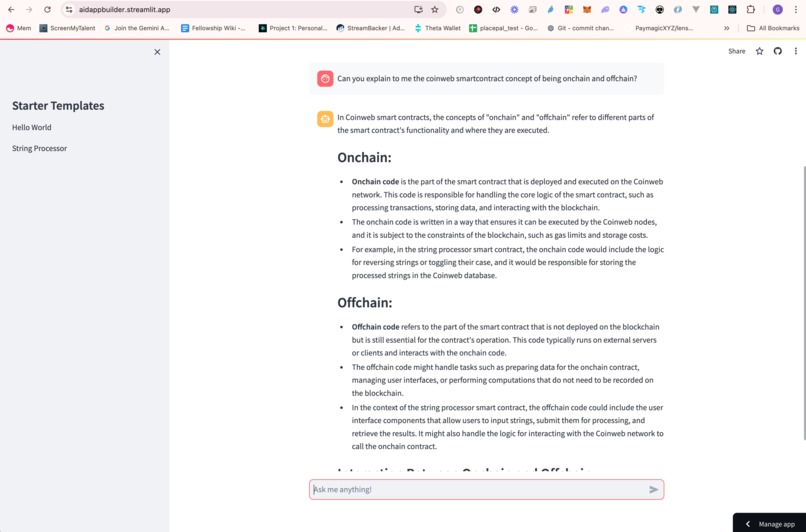The image size is (806, 532).
Task: Click the blue gear extension icon
Action: [x=514, y=9]
